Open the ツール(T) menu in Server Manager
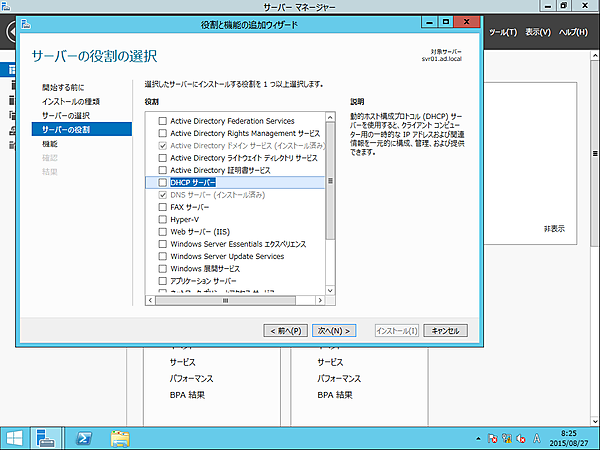 (x=503, y=33)
